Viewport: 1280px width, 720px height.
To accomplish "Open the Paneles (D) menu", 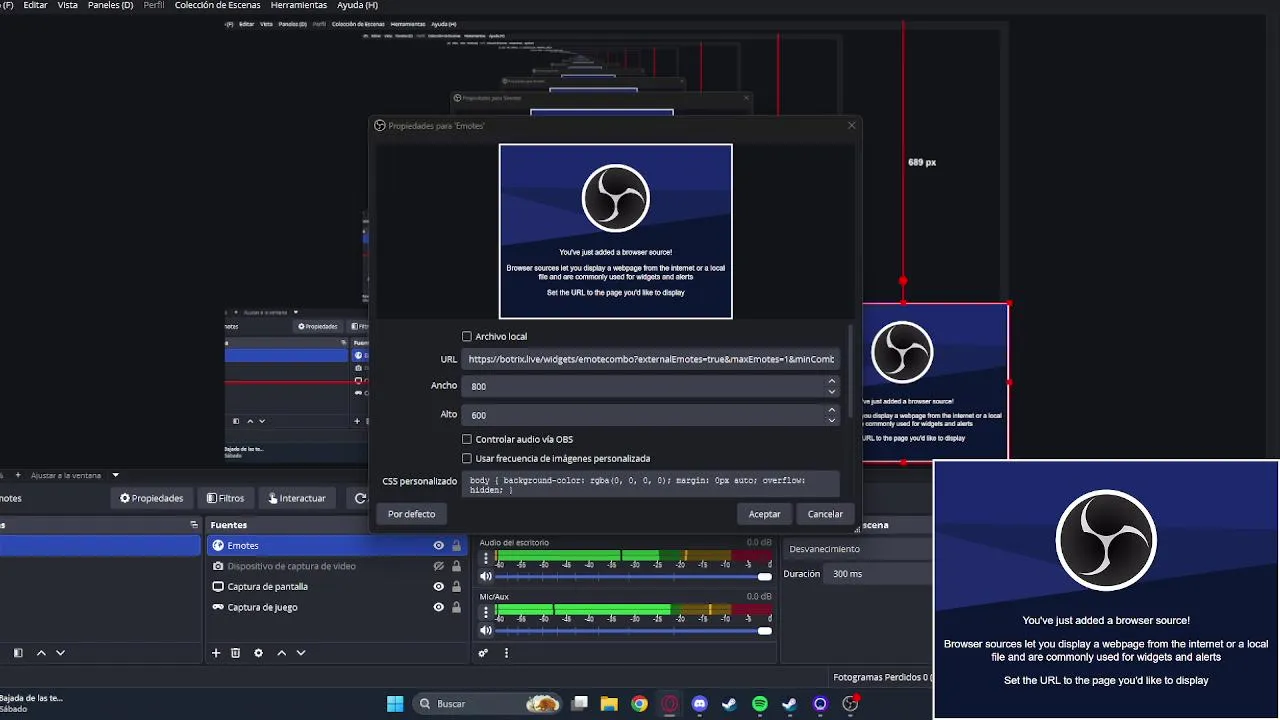I will point(110,5).
